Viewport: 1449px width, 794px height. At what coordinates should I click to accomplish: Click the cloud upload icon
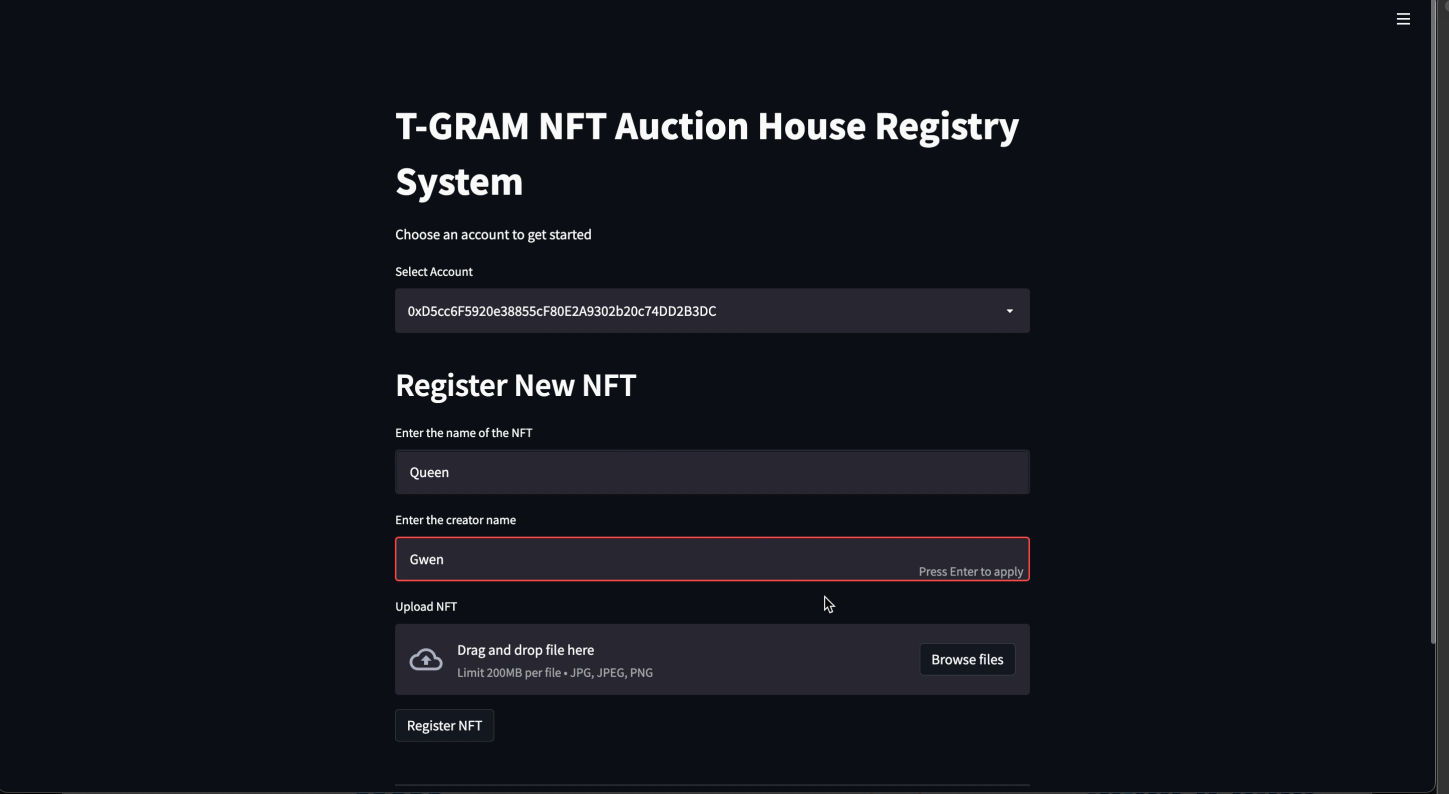coord(426,660)
